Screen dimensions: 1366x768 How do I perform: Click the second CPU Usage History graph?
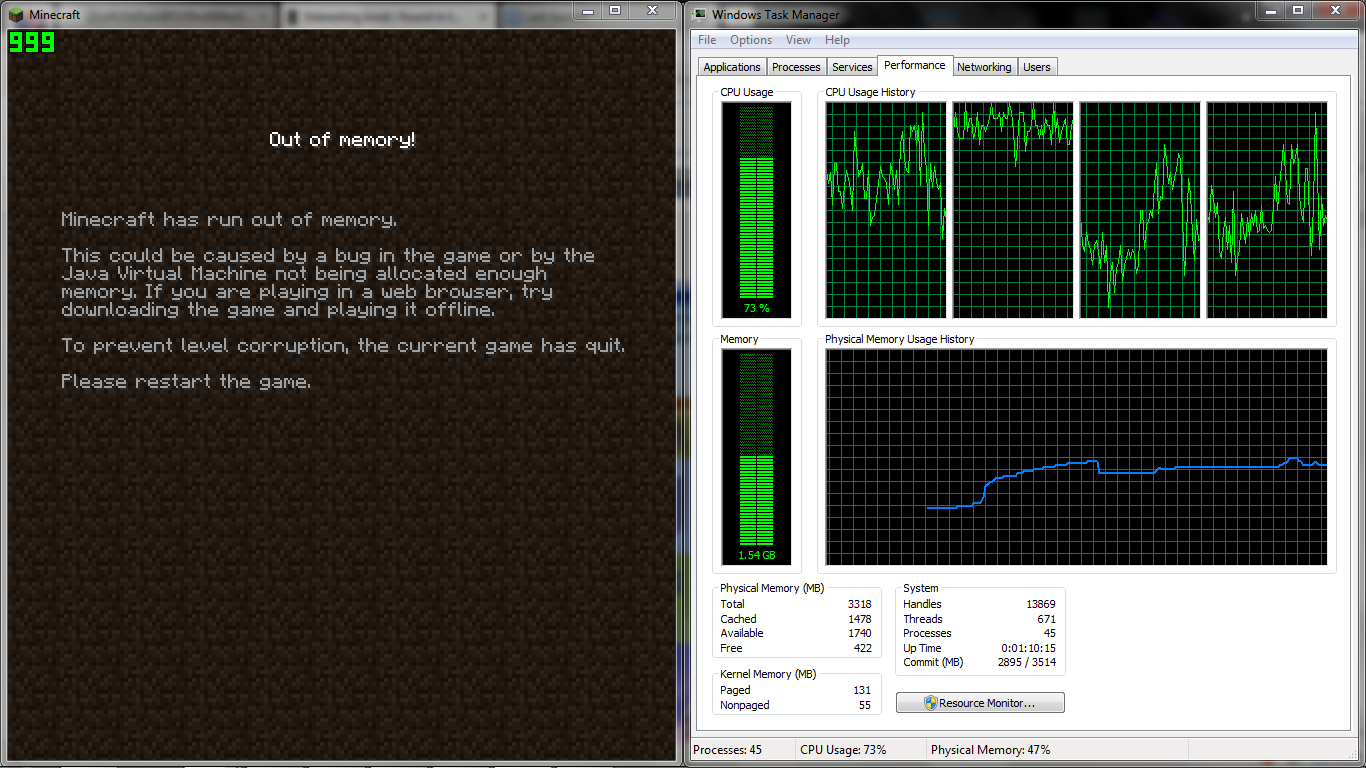coord(1012,210)
